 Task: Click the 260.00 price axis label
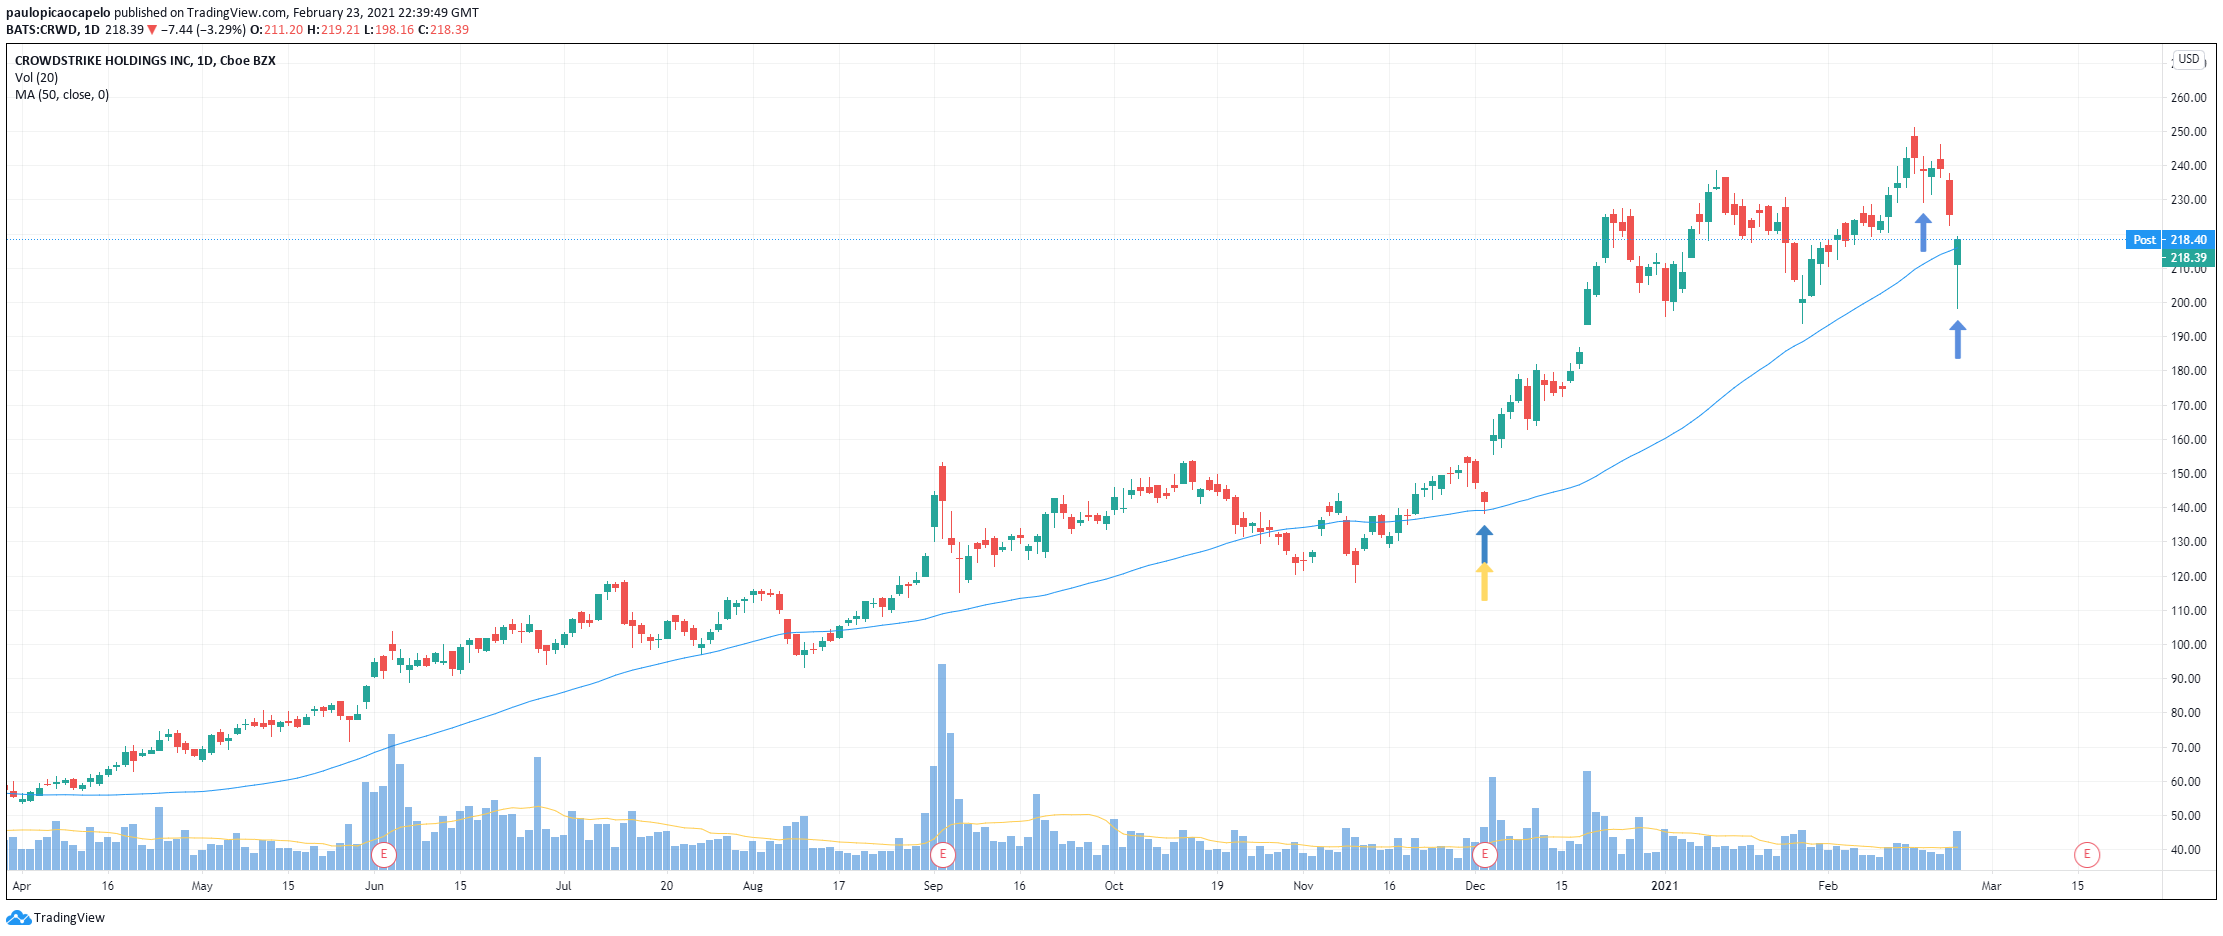pyautogui.click(x=2188, y=98)
